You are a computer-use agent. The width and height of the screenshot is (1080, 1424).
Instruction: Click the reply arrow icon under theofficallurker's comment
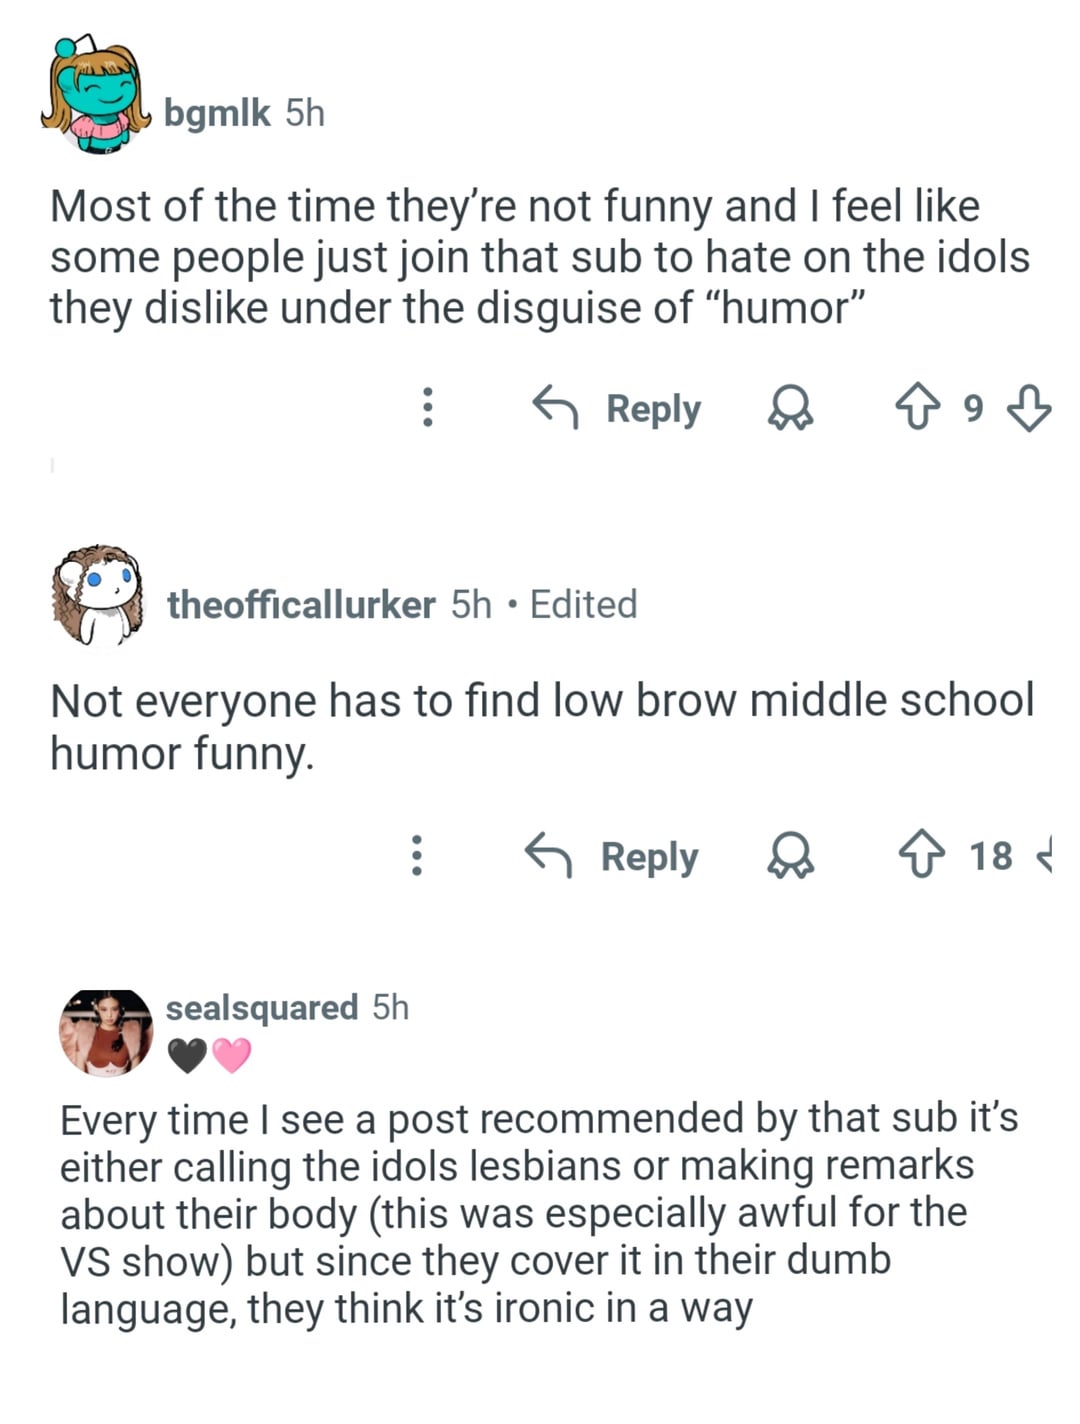click(x=549, y=856)
